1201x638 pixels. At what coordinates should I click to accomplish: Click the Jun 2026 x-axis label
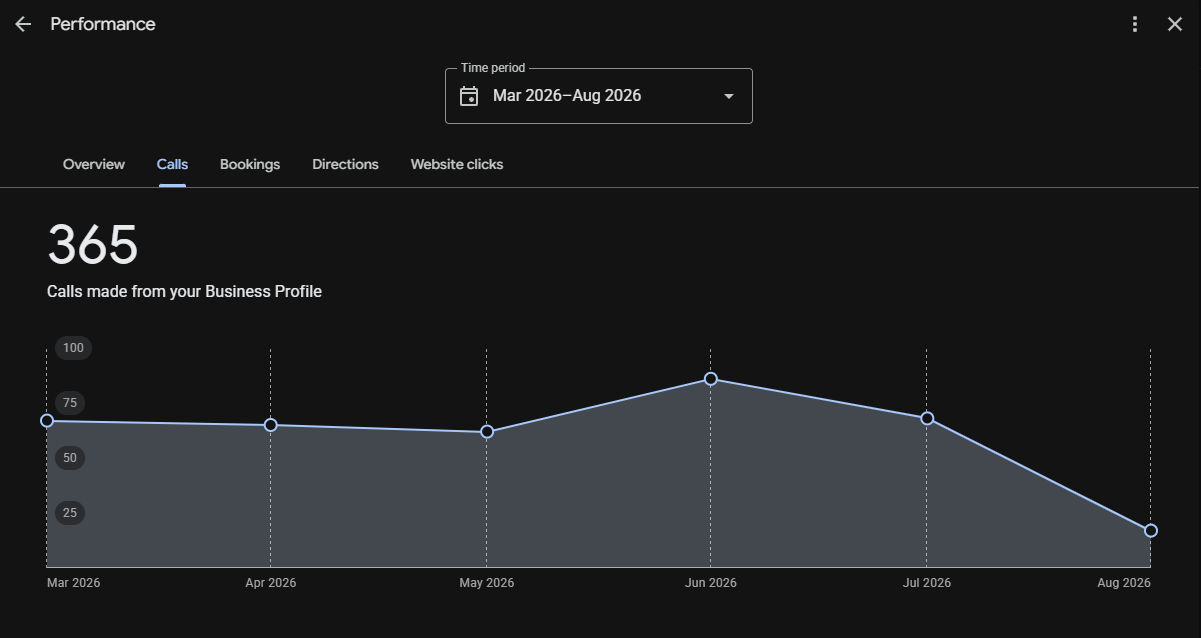[x=711, y=583]
